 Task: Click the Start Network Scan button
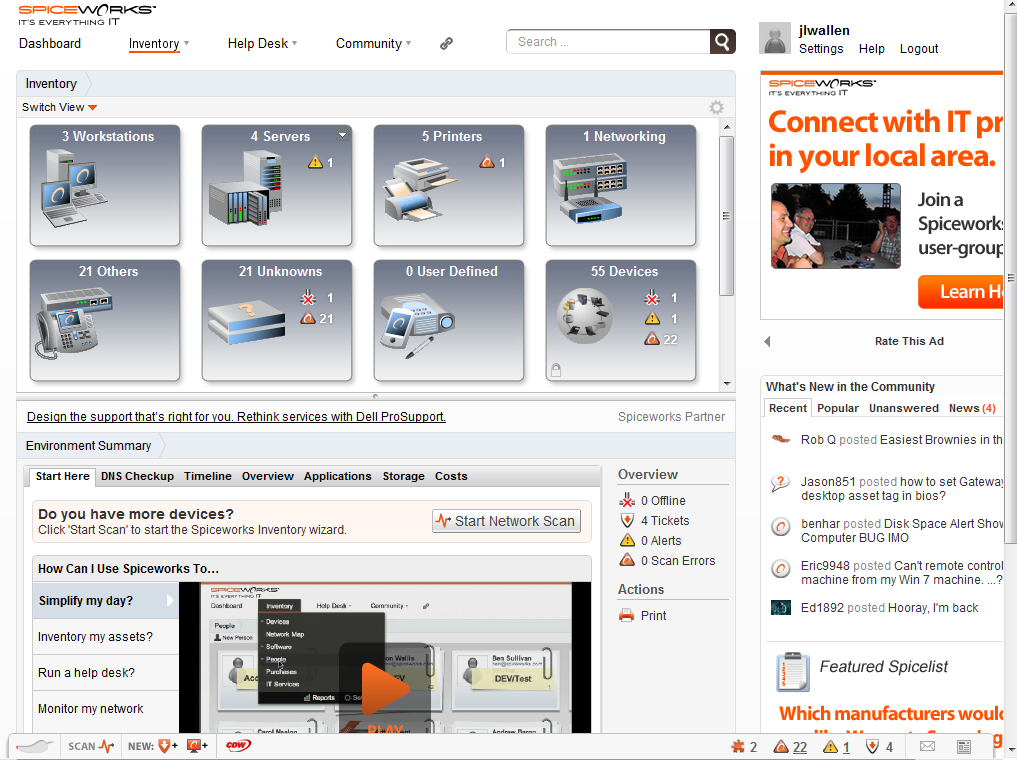507,521
